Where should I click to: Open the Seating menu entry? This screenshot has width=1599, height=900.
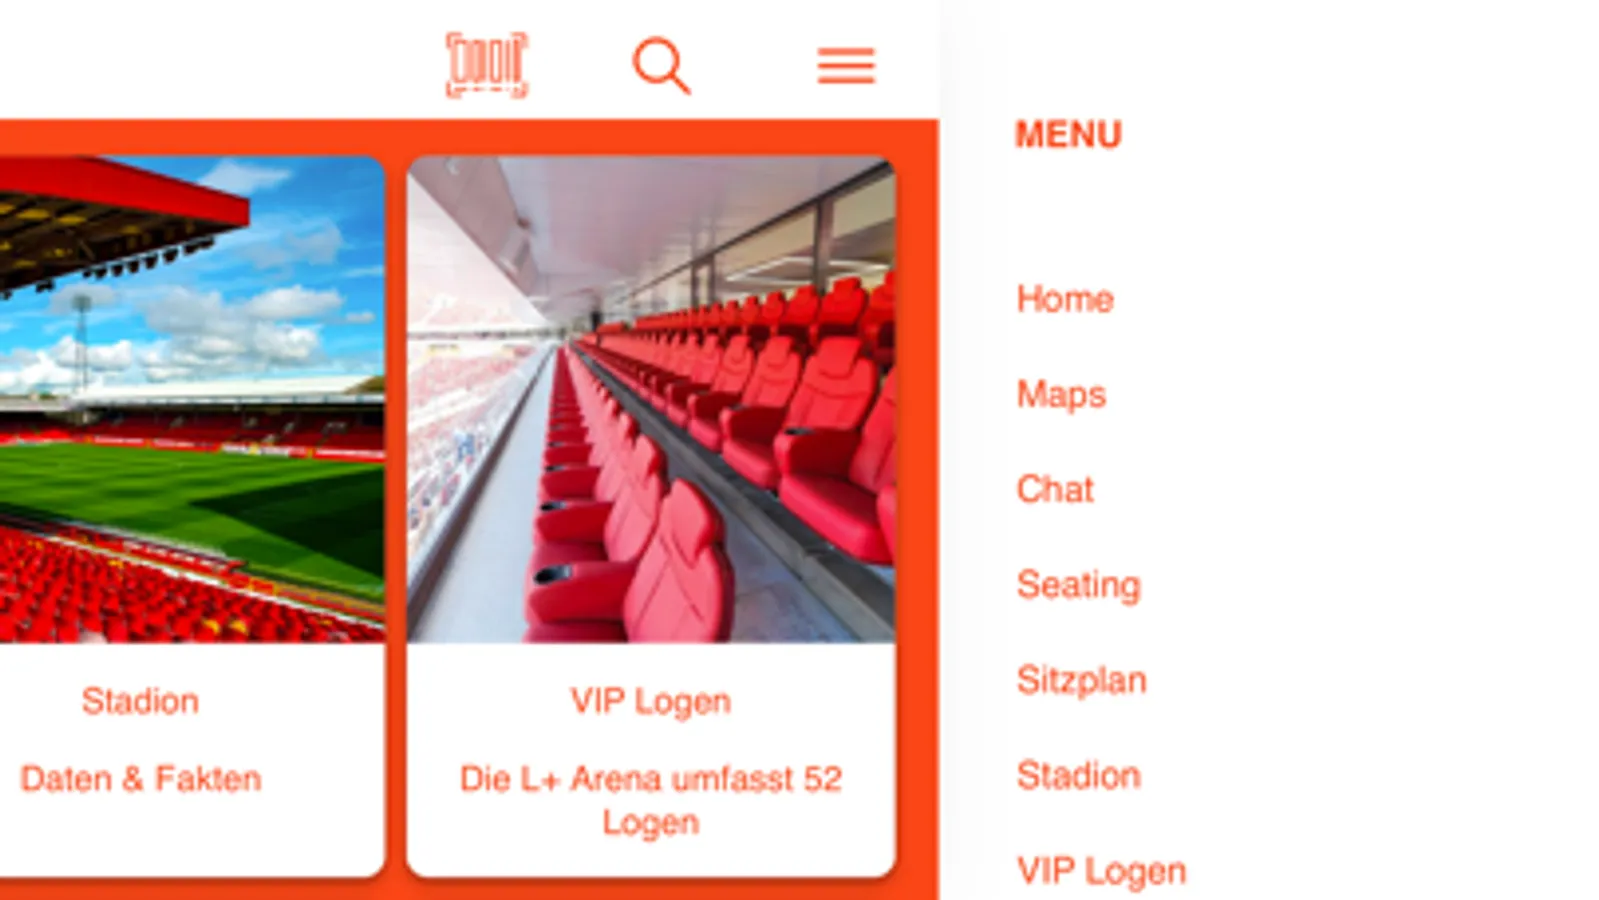point(1078,585)
